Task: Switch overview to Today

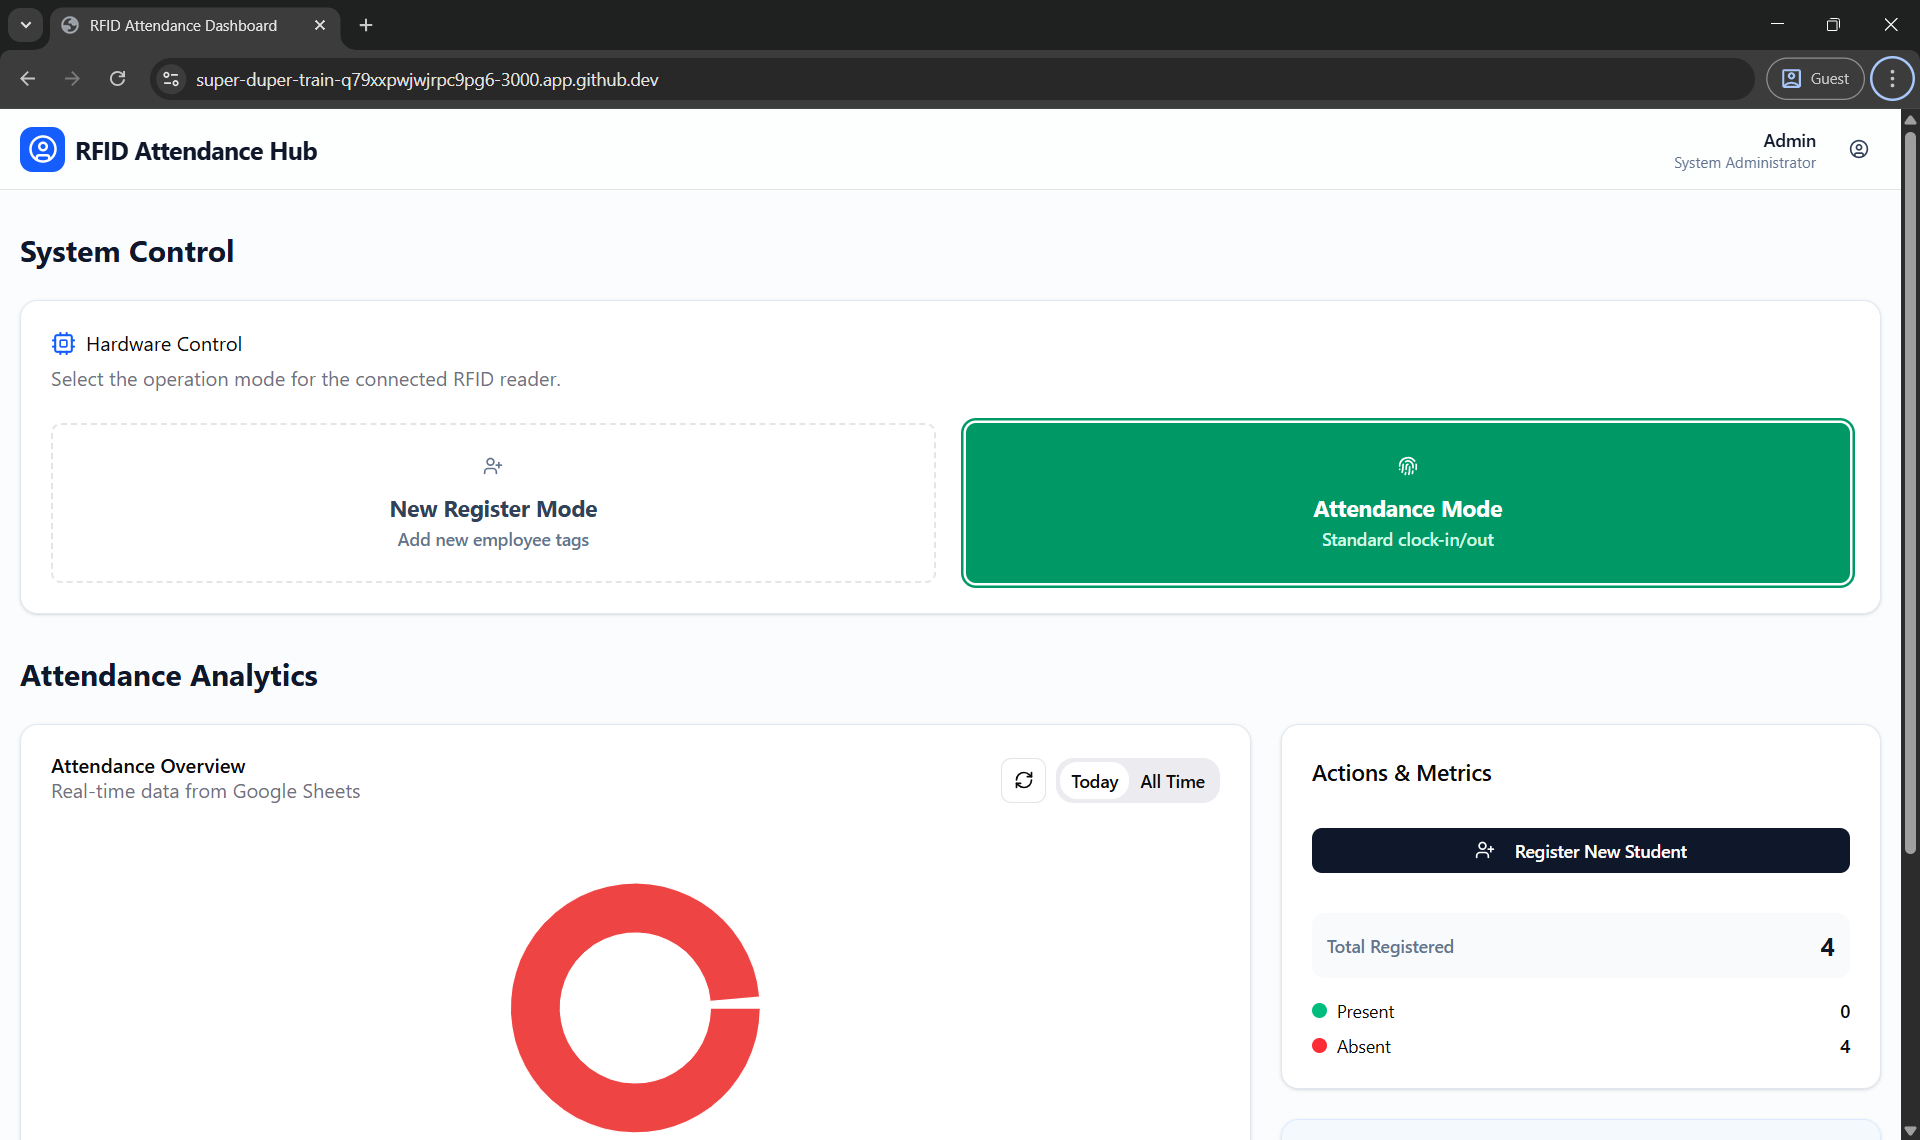Action: click(x=1094, y=782)
